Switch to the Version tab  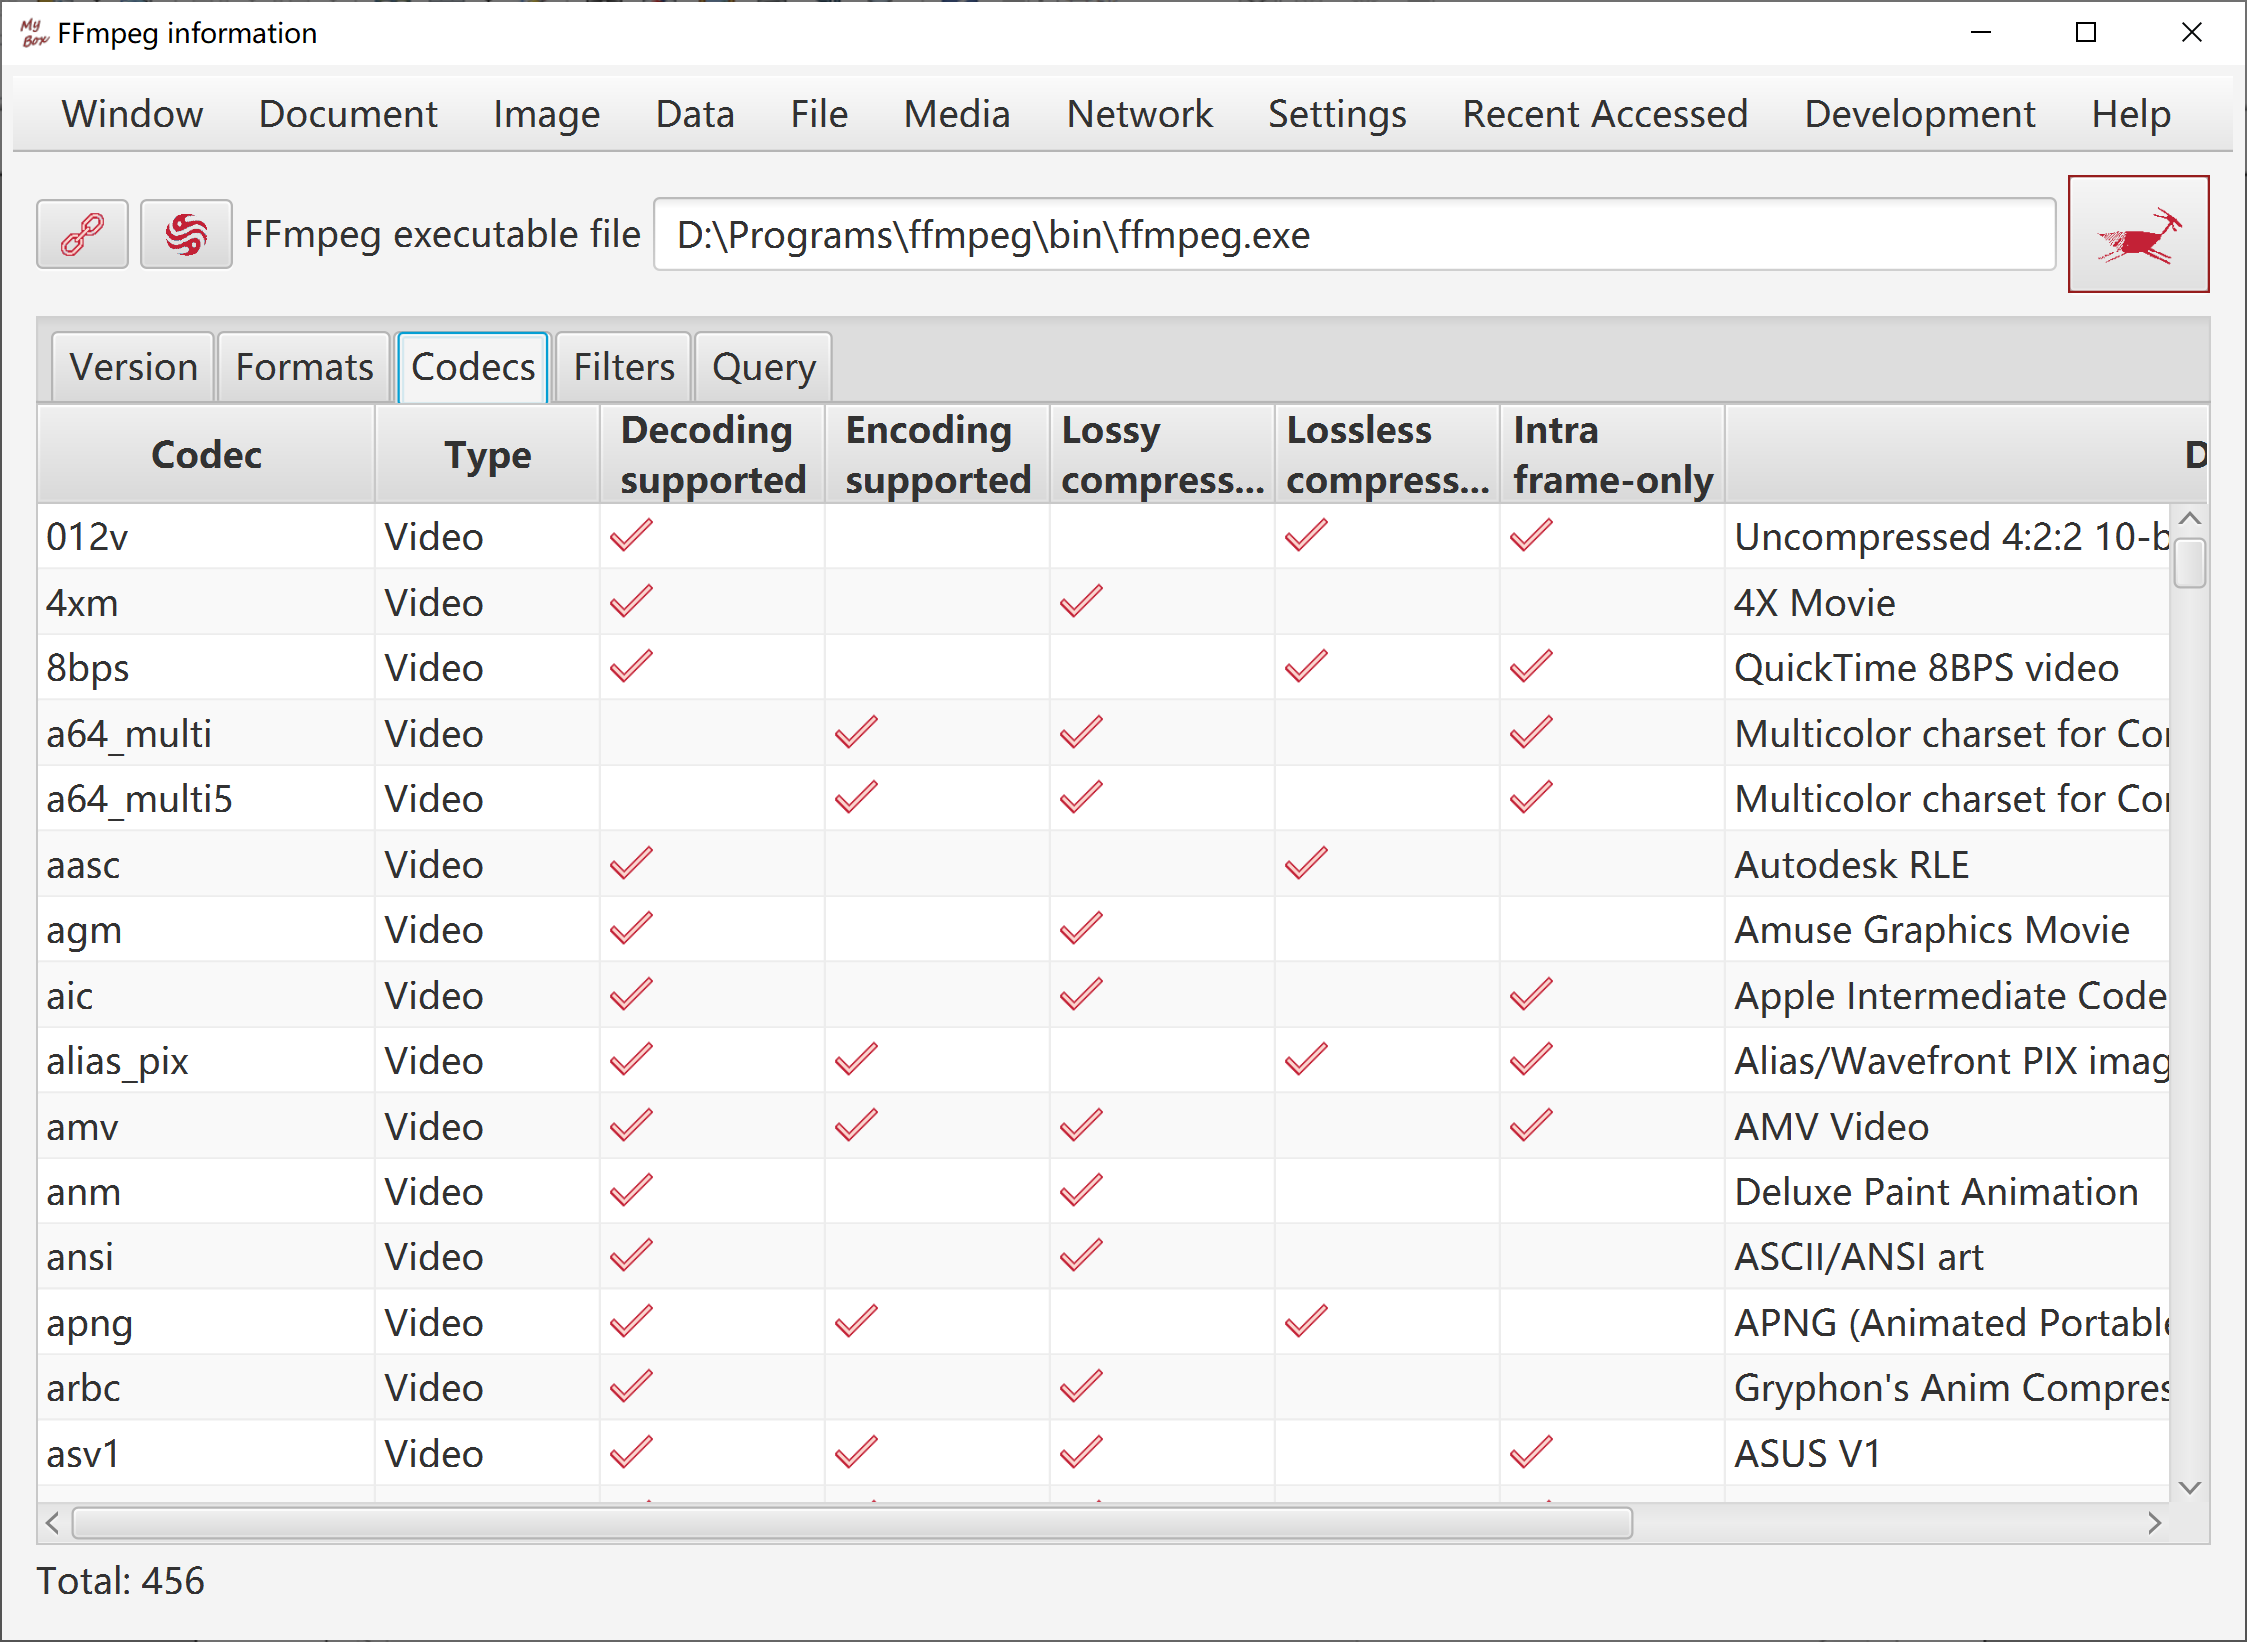[x=133, y=367]
